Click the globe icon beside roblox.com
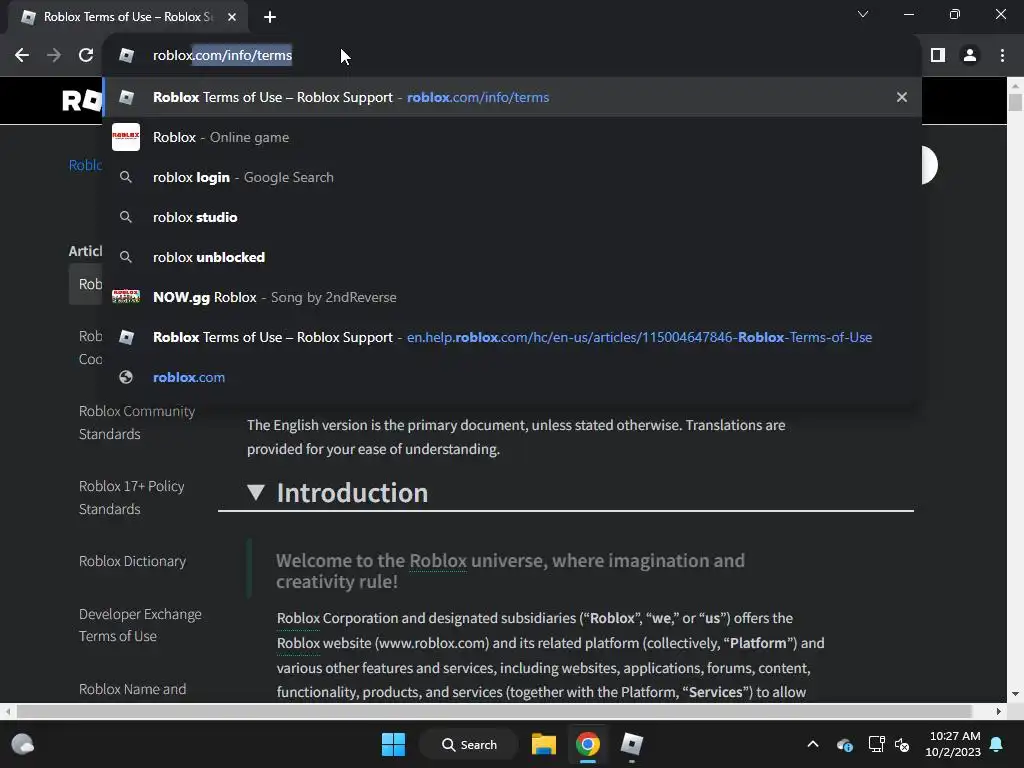 point(126,377)
